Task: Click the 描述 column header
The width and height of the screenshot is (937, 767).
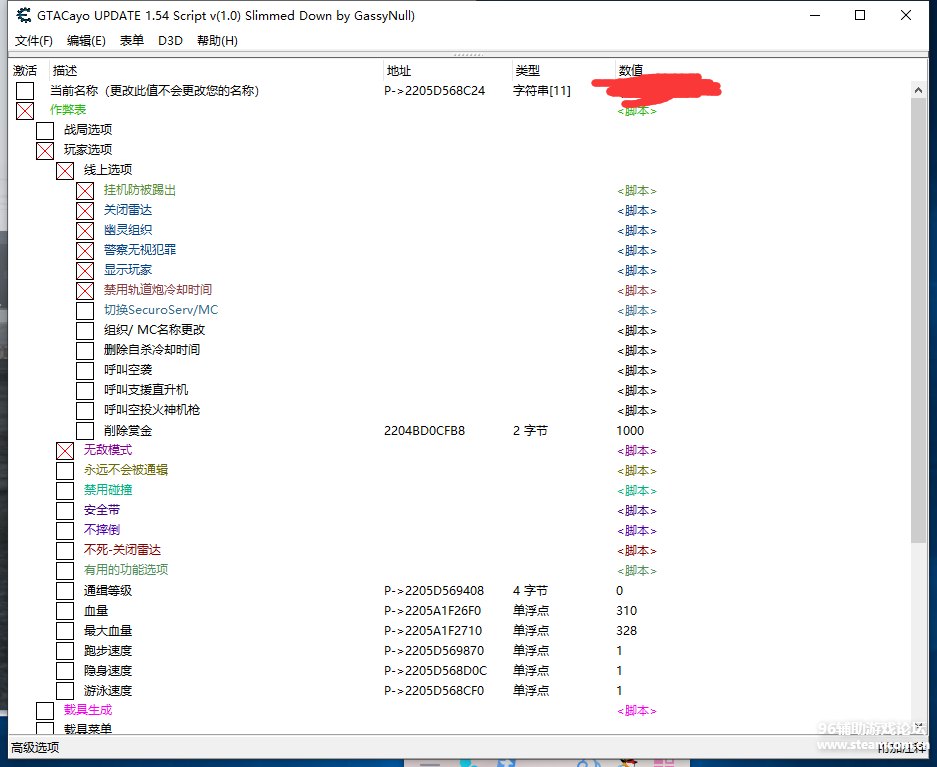Action: (x=65, y=71)
